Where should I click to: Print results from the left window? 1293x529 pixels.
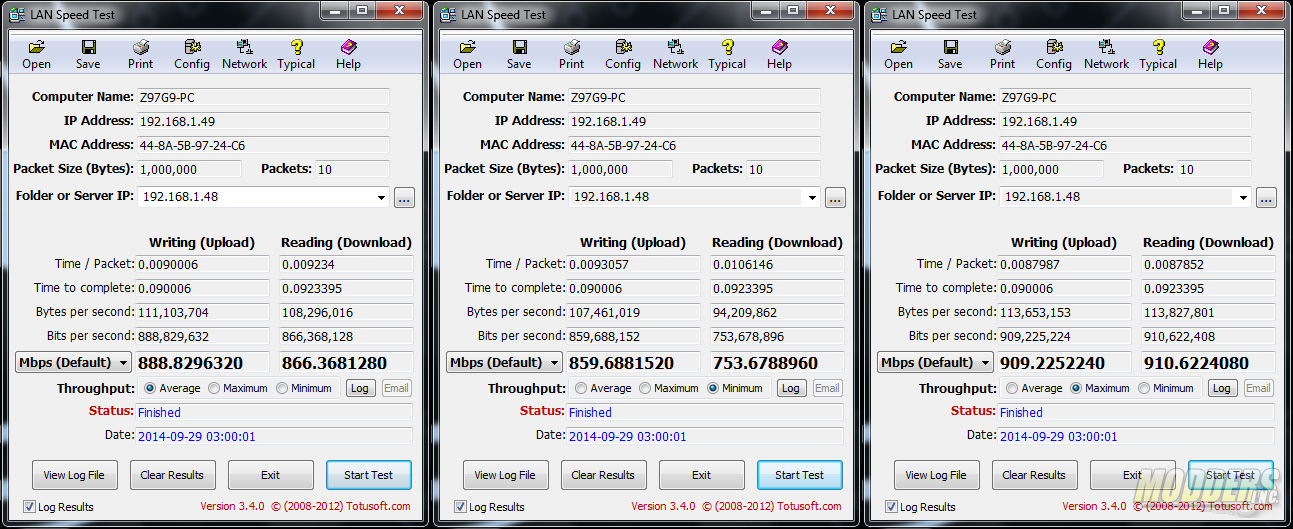pos(141,55)
